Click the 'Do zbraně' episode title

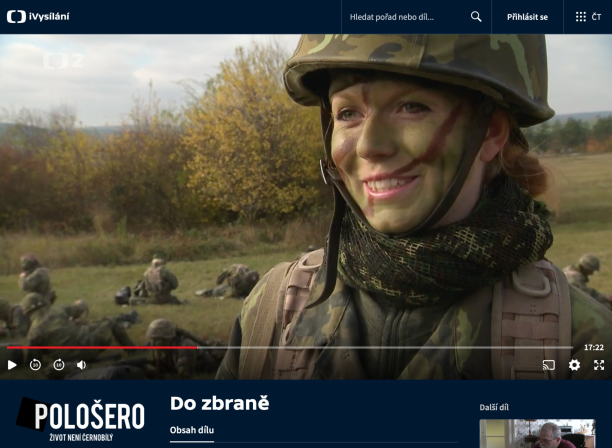click(x=219, y=404)
